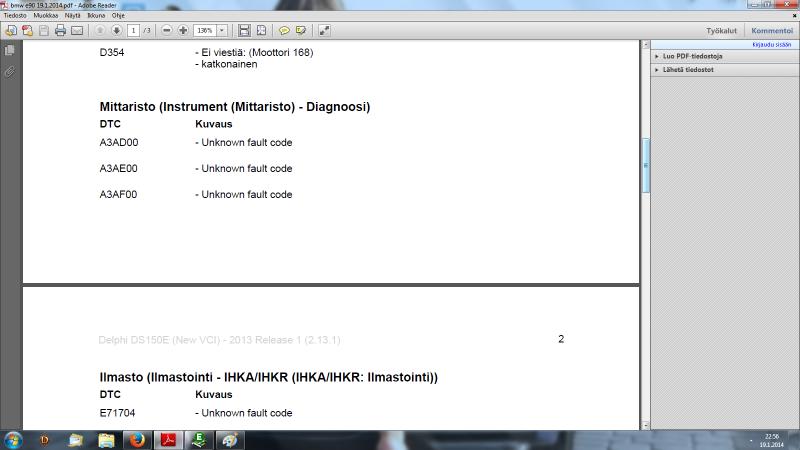Add a sticky note comment

(x=284, y=31)
